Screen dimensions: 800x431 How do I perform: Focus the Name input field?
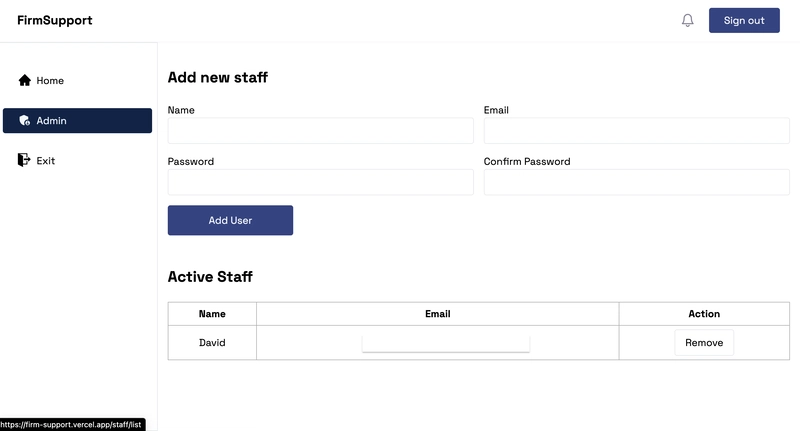coord(320,131)
